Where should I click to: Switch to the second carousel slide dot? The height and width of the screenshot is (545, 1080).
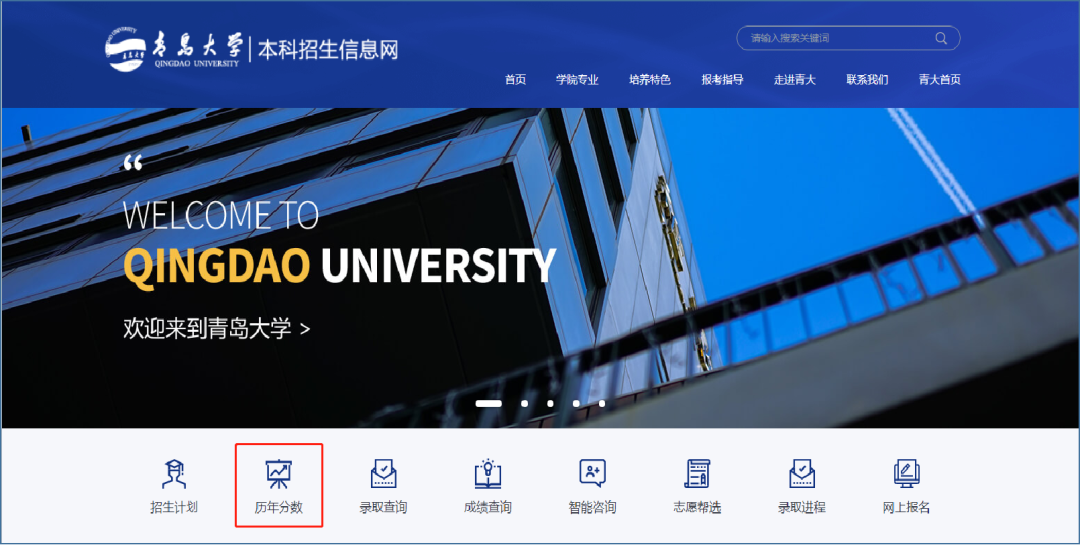(x=524, y=404)
